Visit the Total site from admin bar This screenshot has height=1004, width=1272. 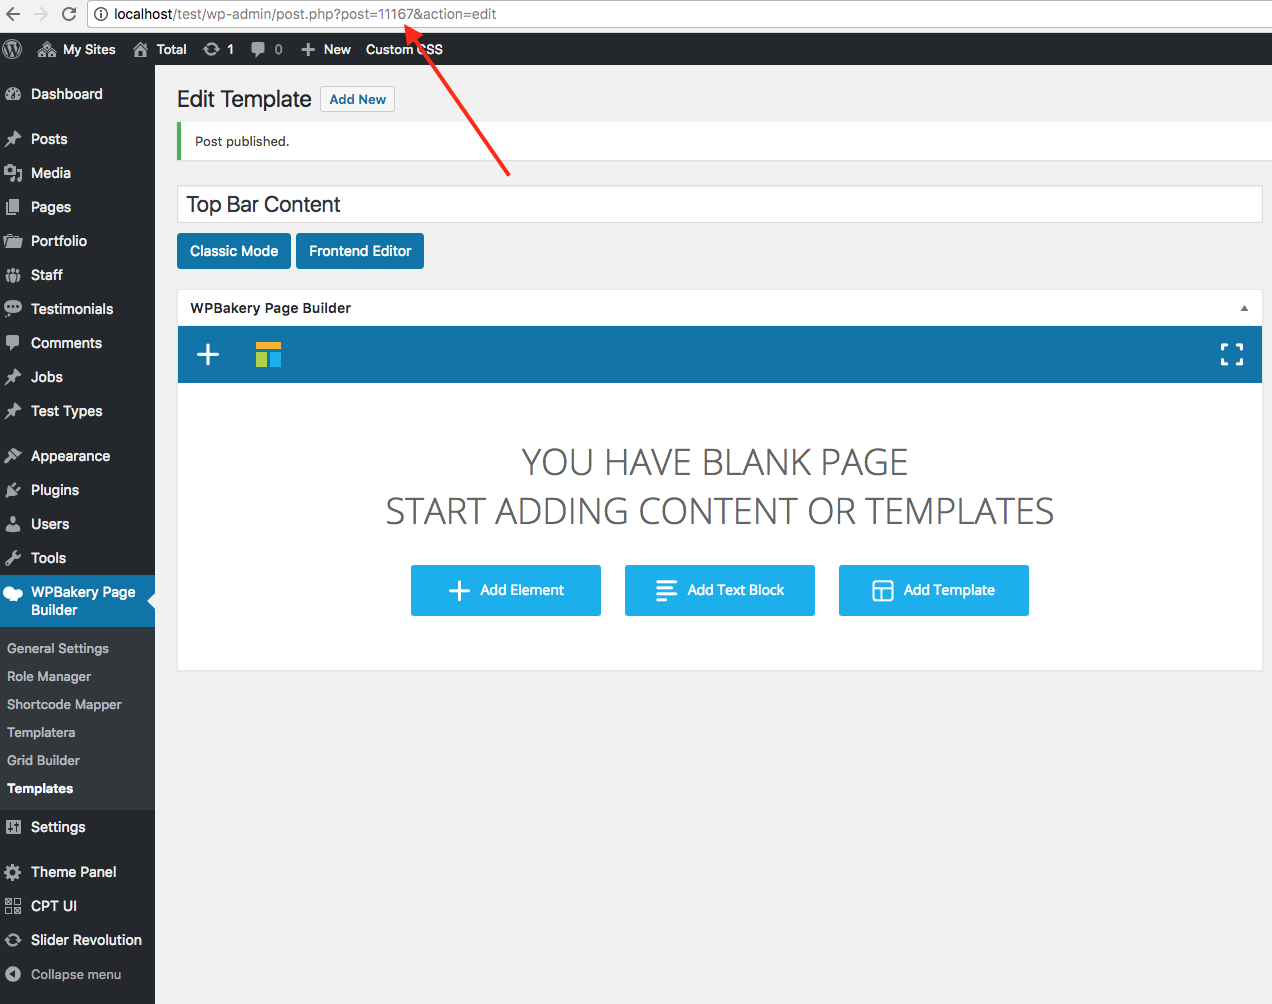(x=160, y=49)
